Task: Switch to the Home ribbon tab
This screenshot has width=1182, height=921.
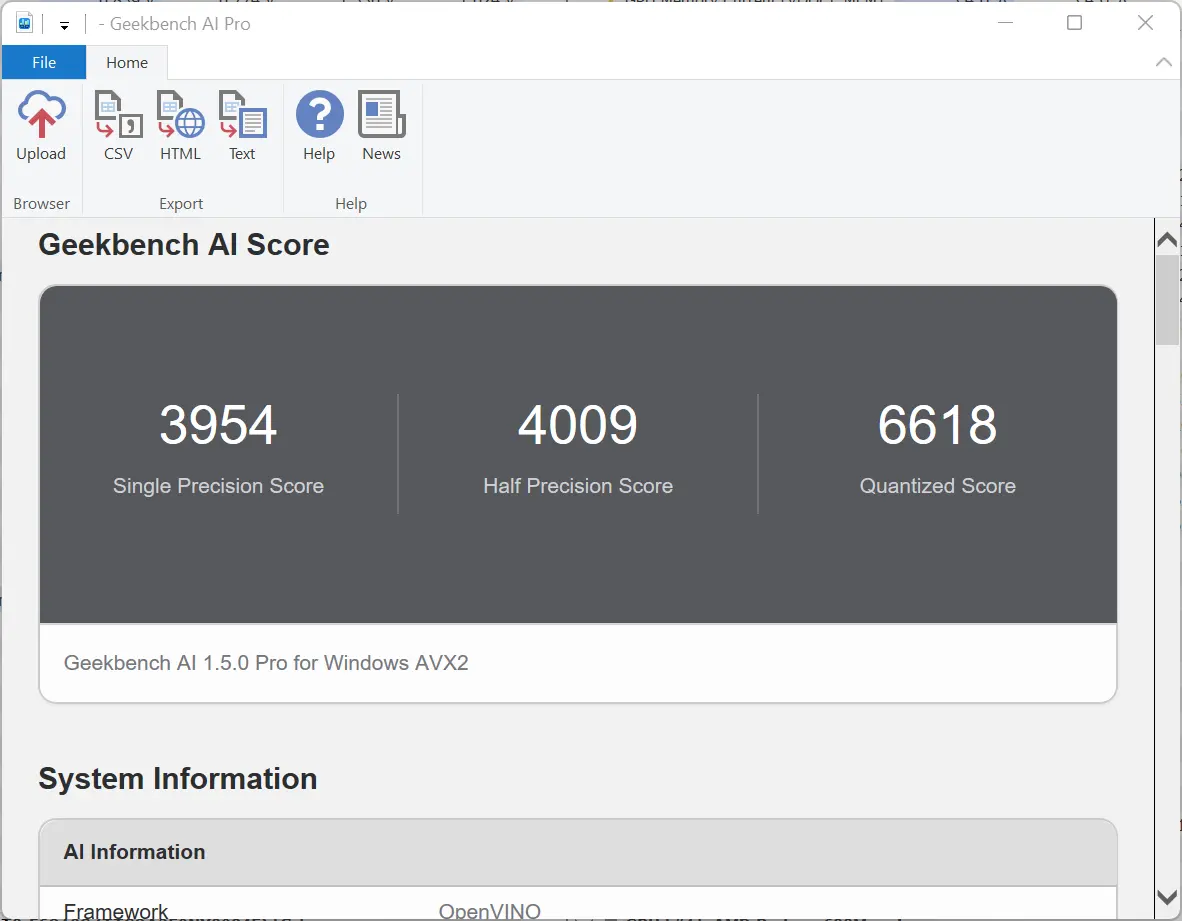Action: 127,62
